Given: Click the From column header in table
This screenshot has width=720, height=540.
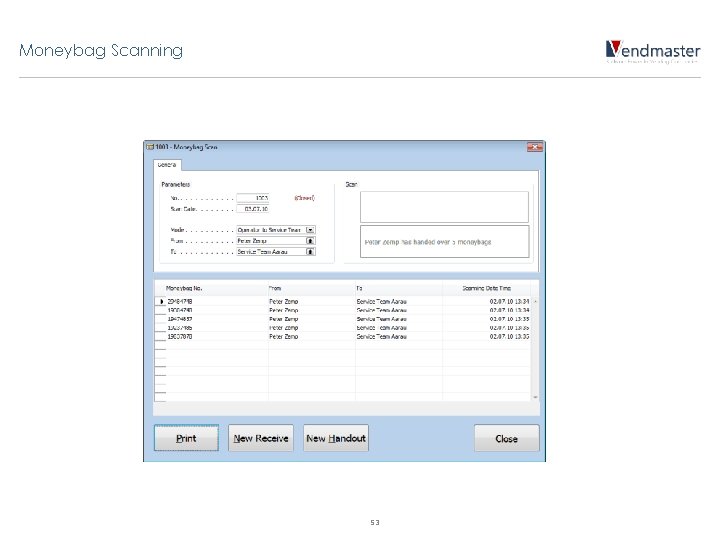Looking at the screenshot, I should click(x=312, y=288).
